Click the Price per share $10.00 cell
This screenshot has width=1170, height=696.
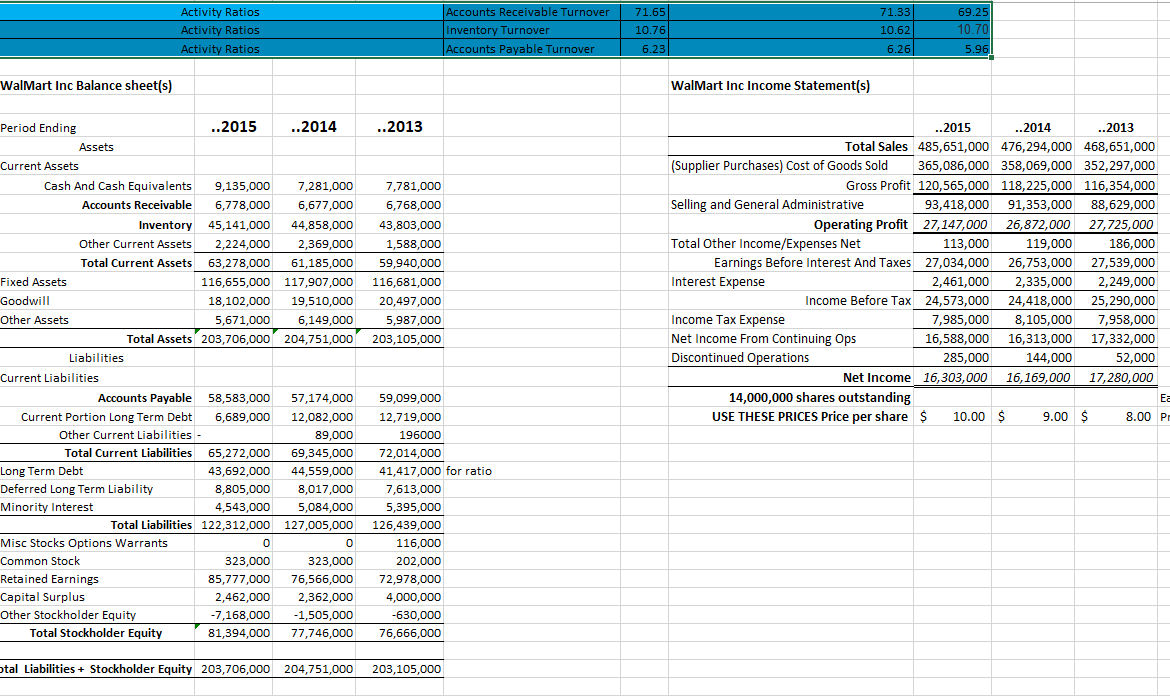pyautogui.click(x=950, y=416)
